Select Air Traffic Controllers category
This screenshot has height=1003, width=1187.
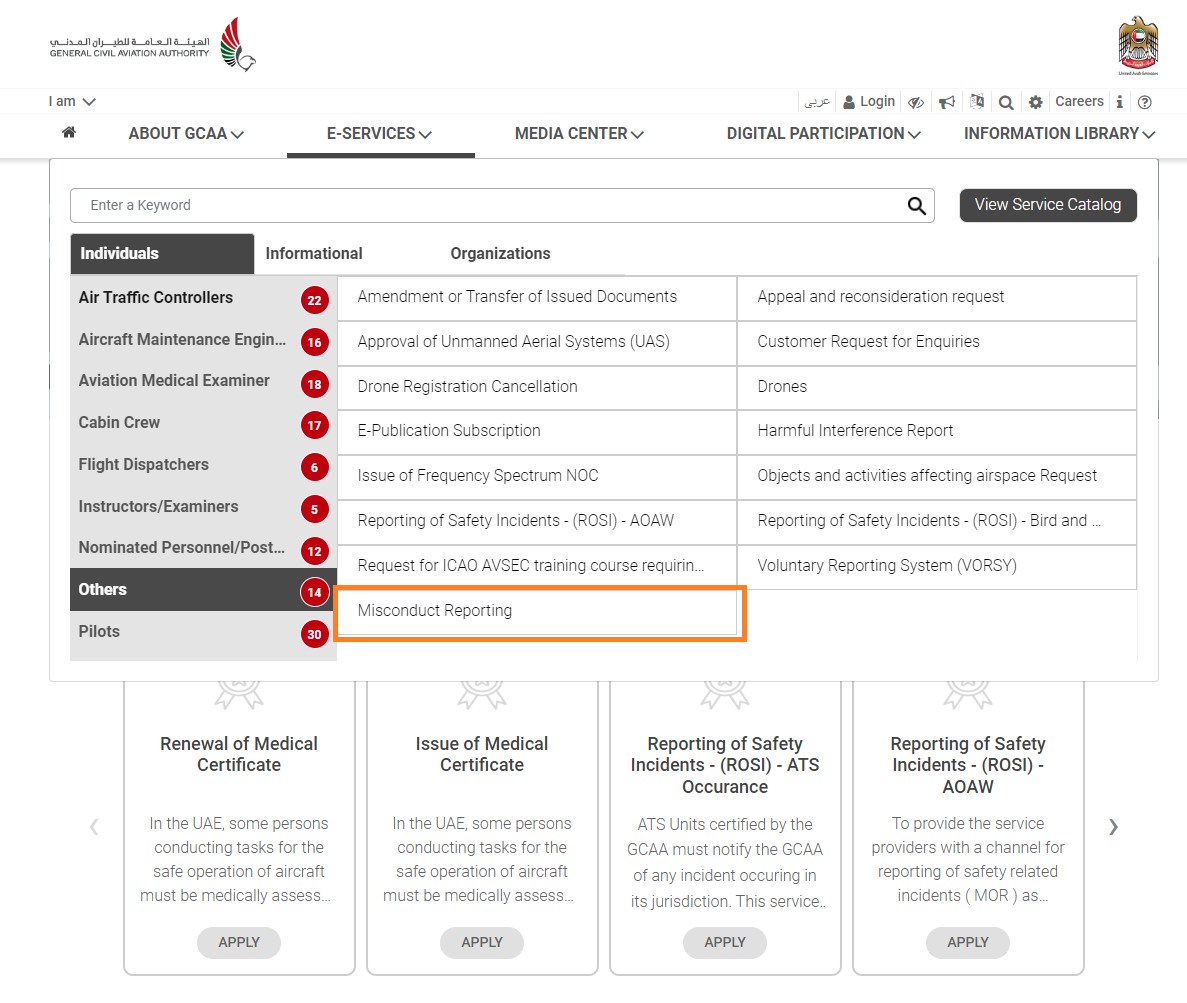203,298
